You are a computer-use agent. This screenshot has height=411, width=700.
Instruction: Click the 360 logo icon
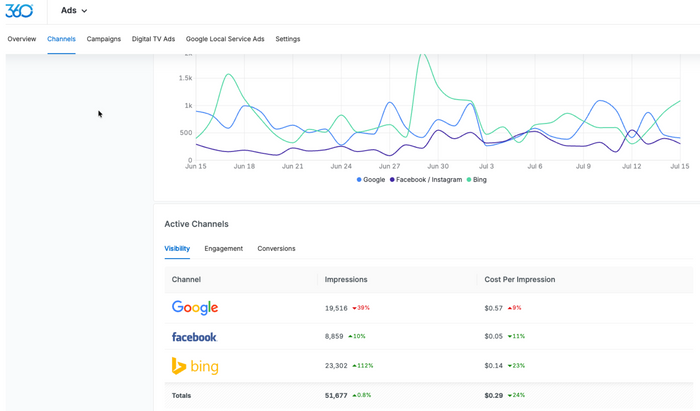click(x=19, y=11)
